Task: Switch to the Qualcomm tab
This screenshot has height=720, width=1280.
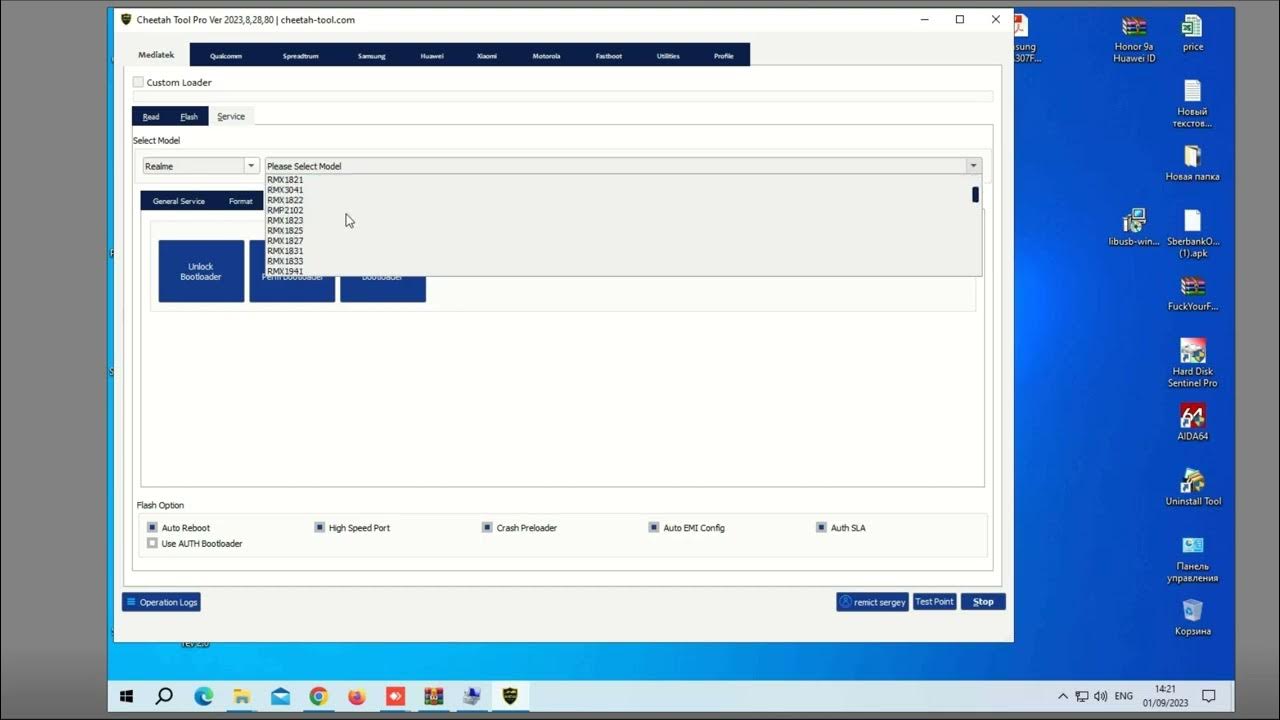Action: point(226,56)
